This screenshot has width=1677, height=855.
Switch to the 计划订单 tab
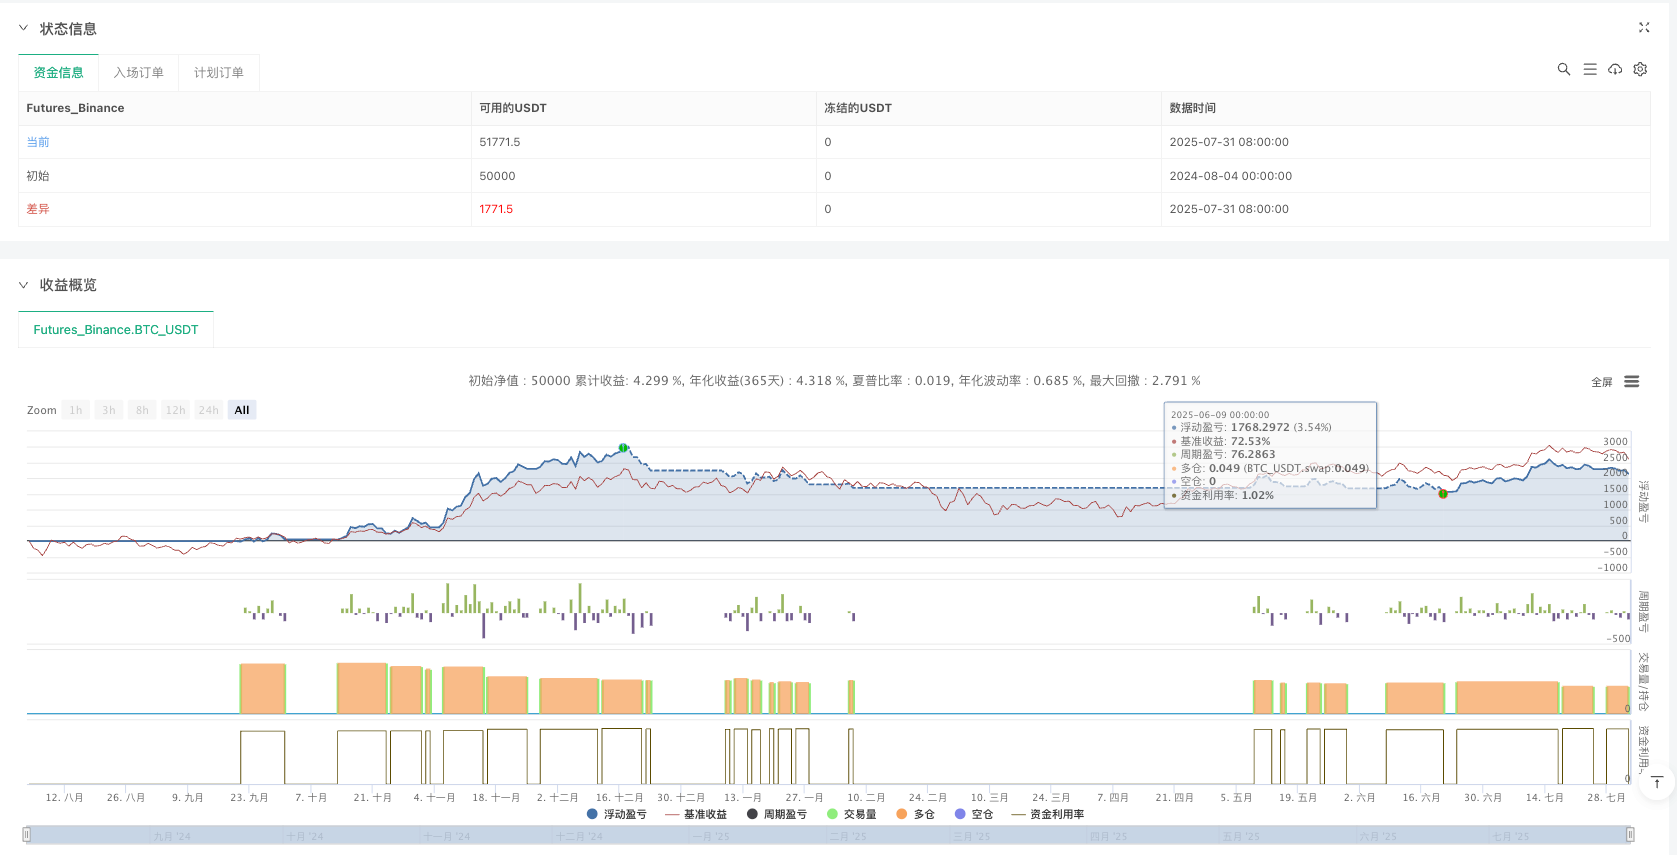pos(218,73)
